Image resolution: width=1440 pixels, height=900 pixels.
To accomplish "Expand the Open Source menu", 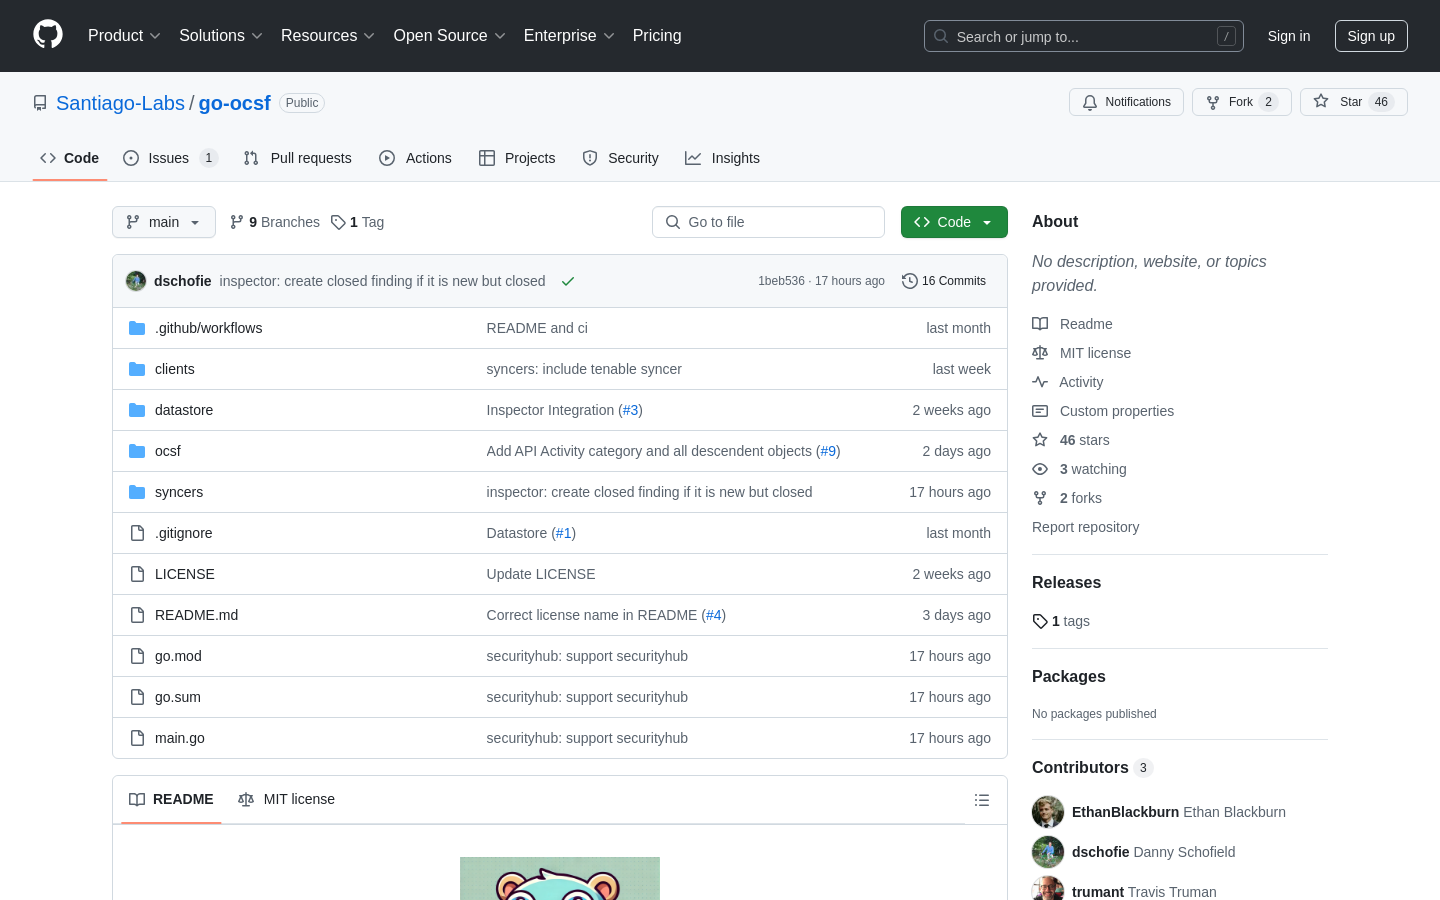I will (450, 36).
